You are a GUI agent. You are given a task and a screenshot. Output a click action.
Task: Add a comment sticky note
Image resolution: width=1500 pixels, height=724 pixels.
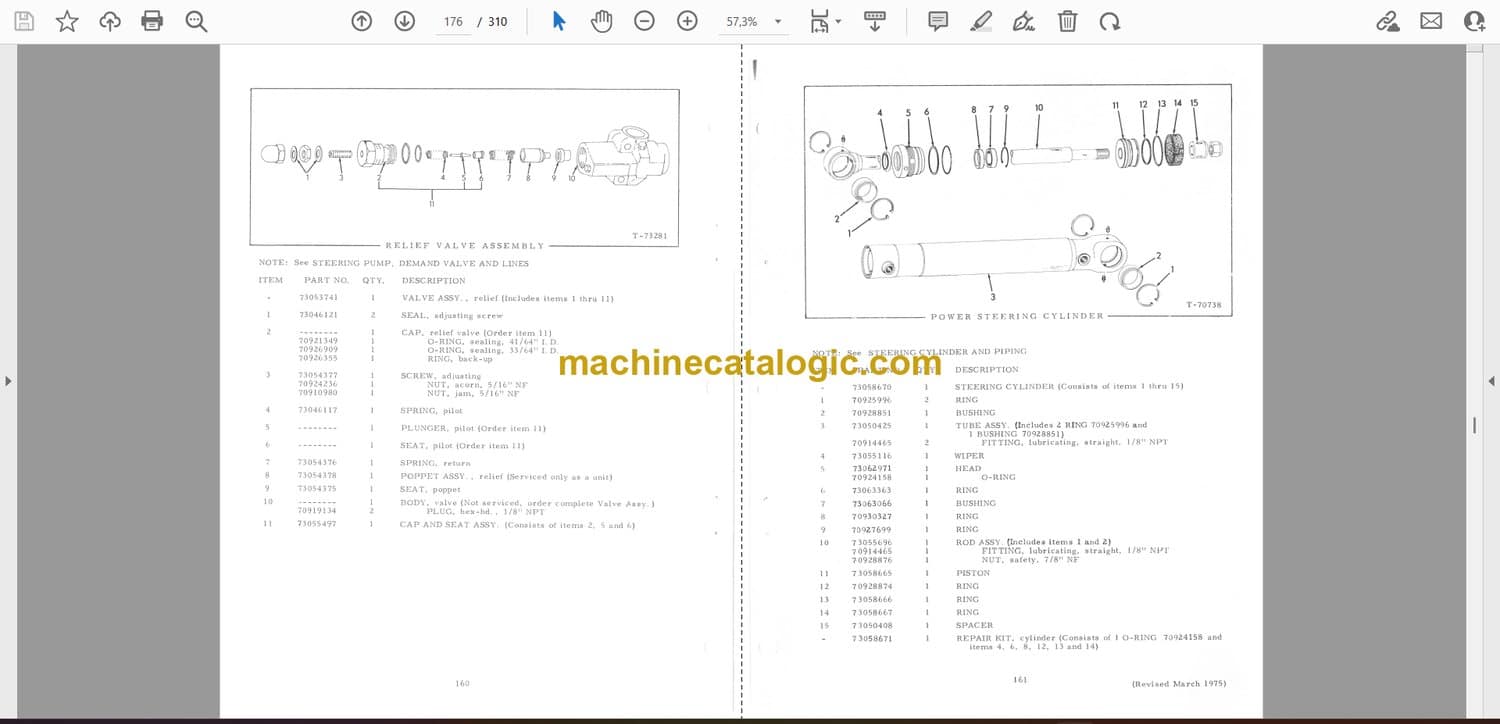coord(938,21)
